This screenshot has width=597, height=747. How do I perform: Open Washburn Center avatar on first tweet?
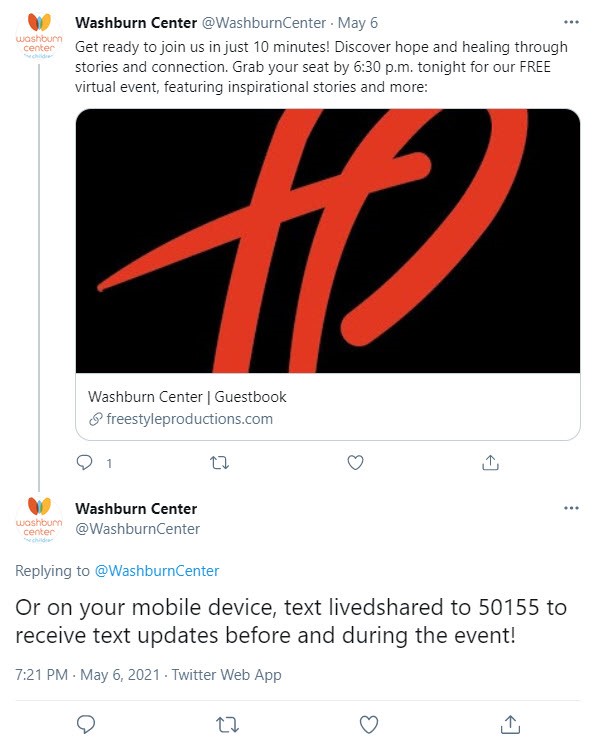39,37
